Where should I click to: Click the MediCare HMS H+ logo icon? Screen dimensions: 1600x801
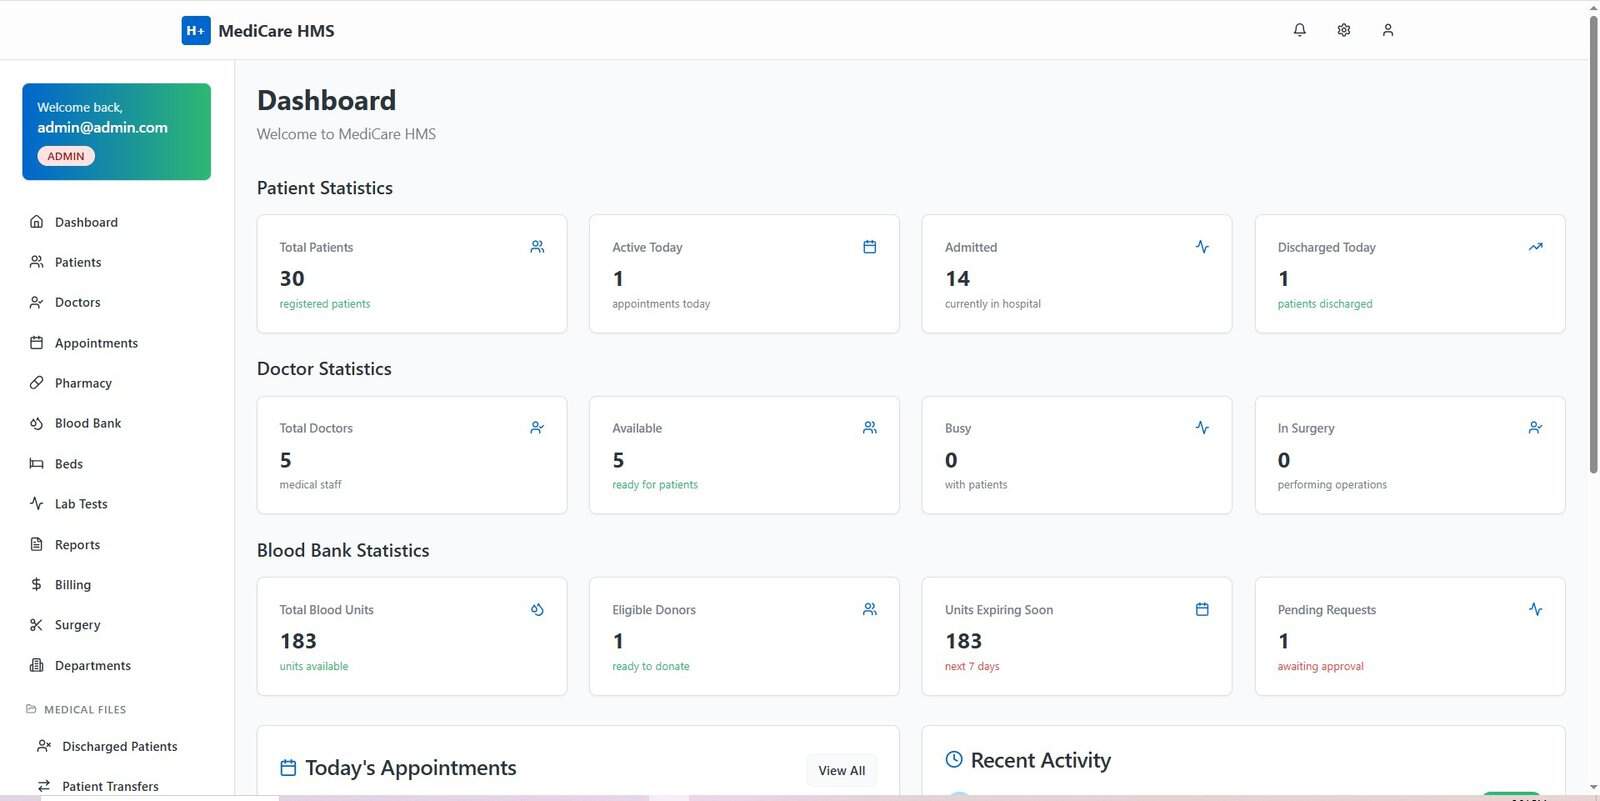pos(196,30)
